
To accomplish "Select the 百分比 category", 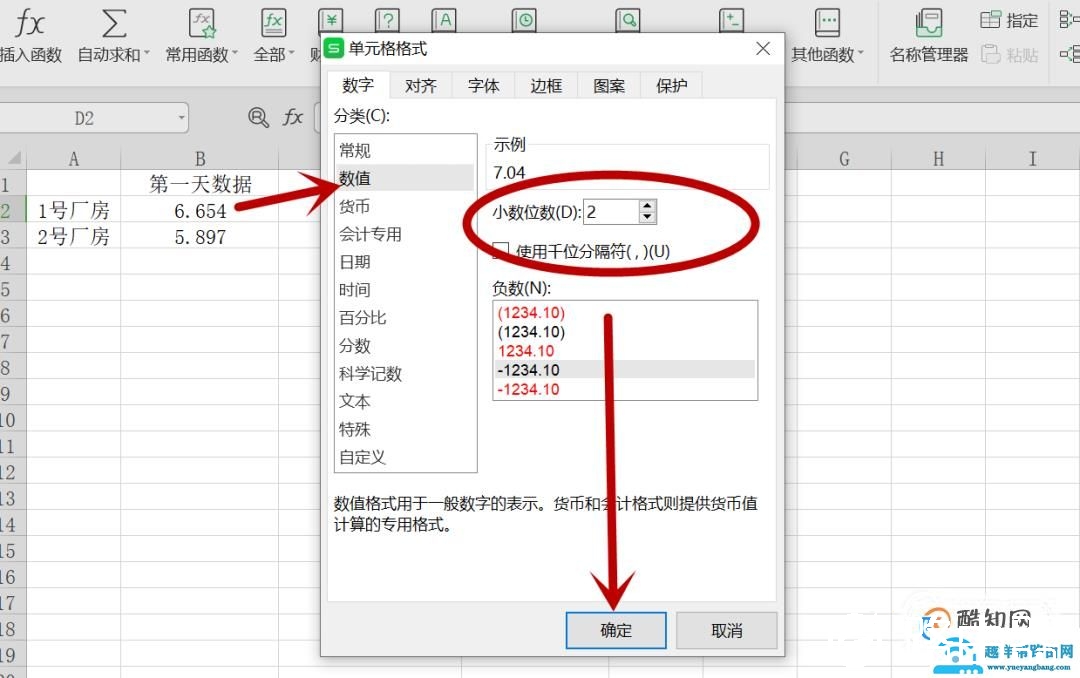I will tap(405, 318).
